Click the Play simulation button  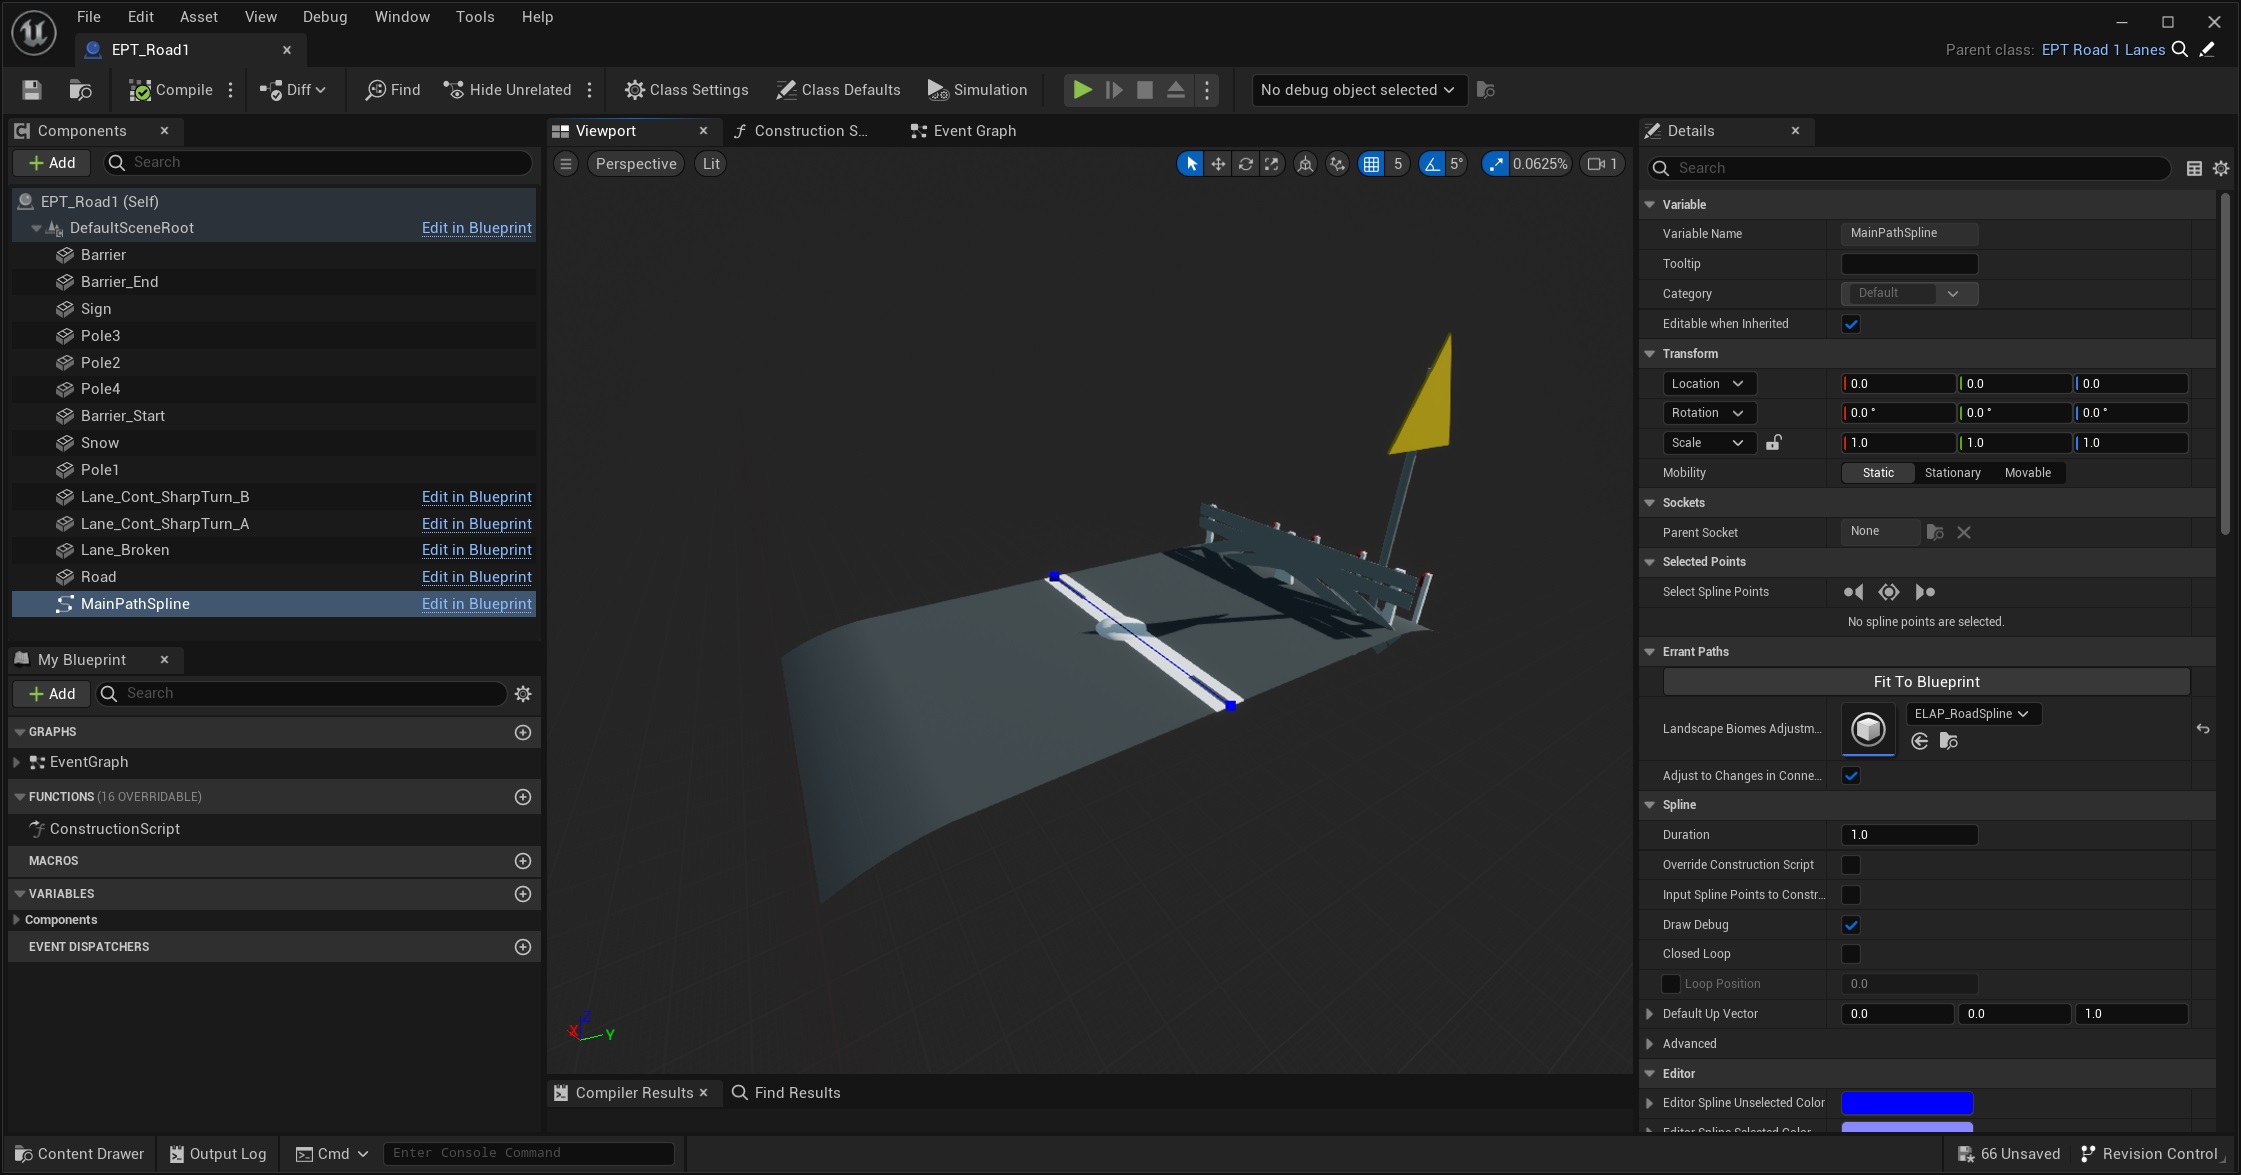click(1082, 90)
